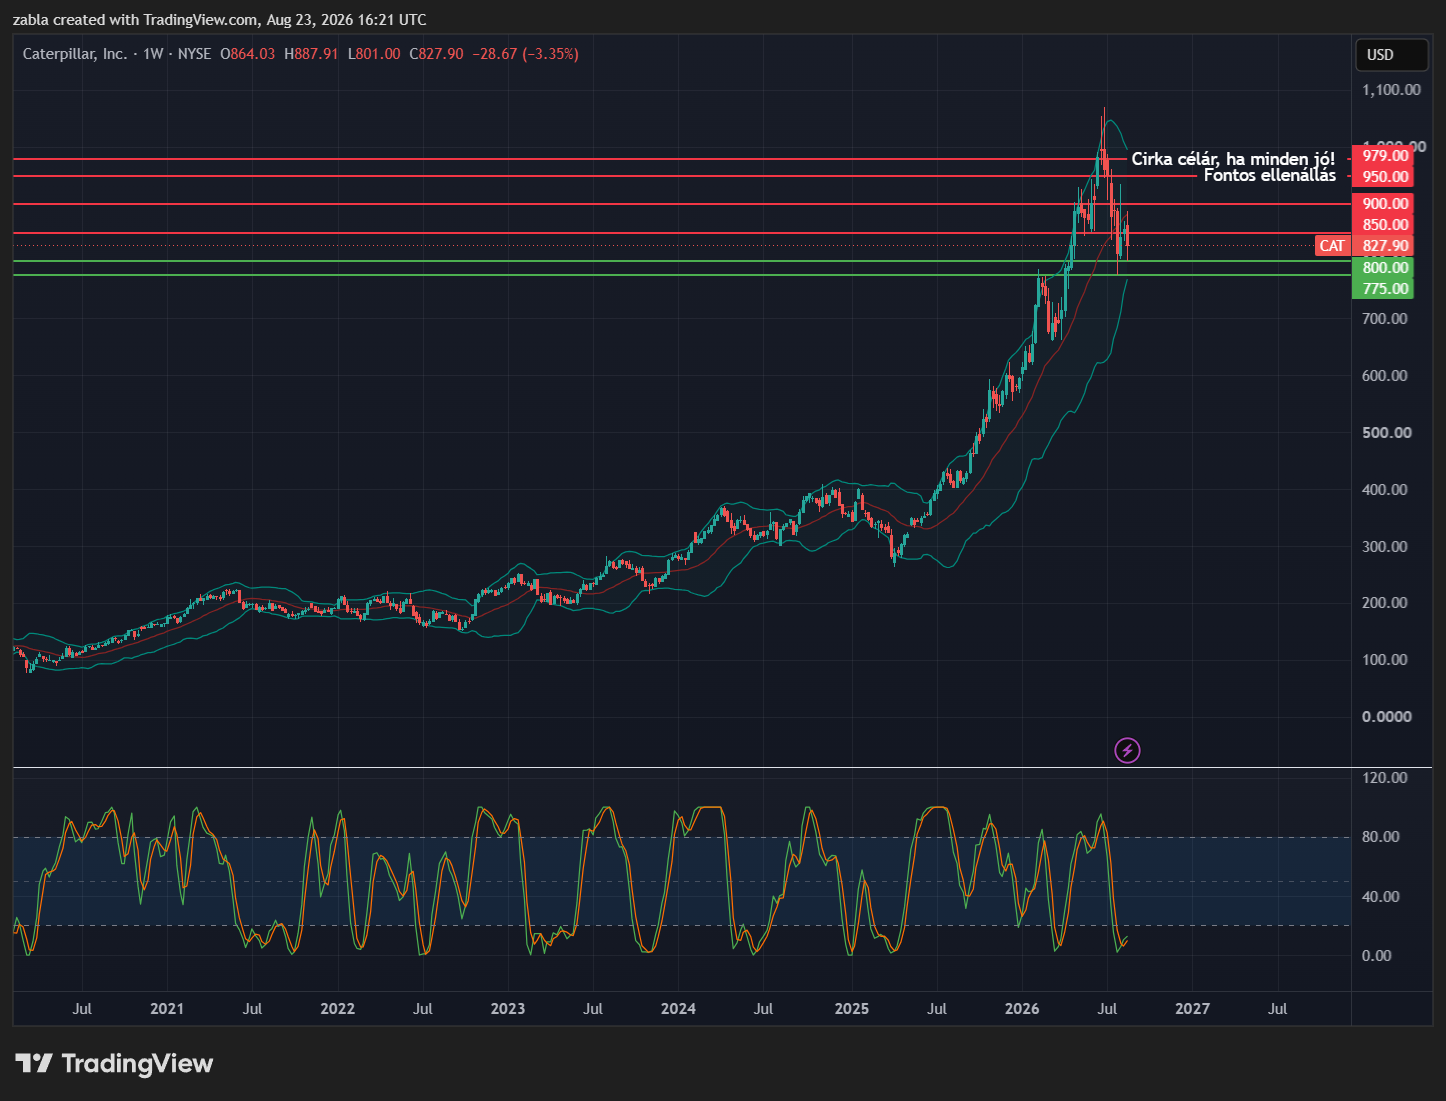Select the Caterpillar, Inc. symbol title

(x=75, y=54)
